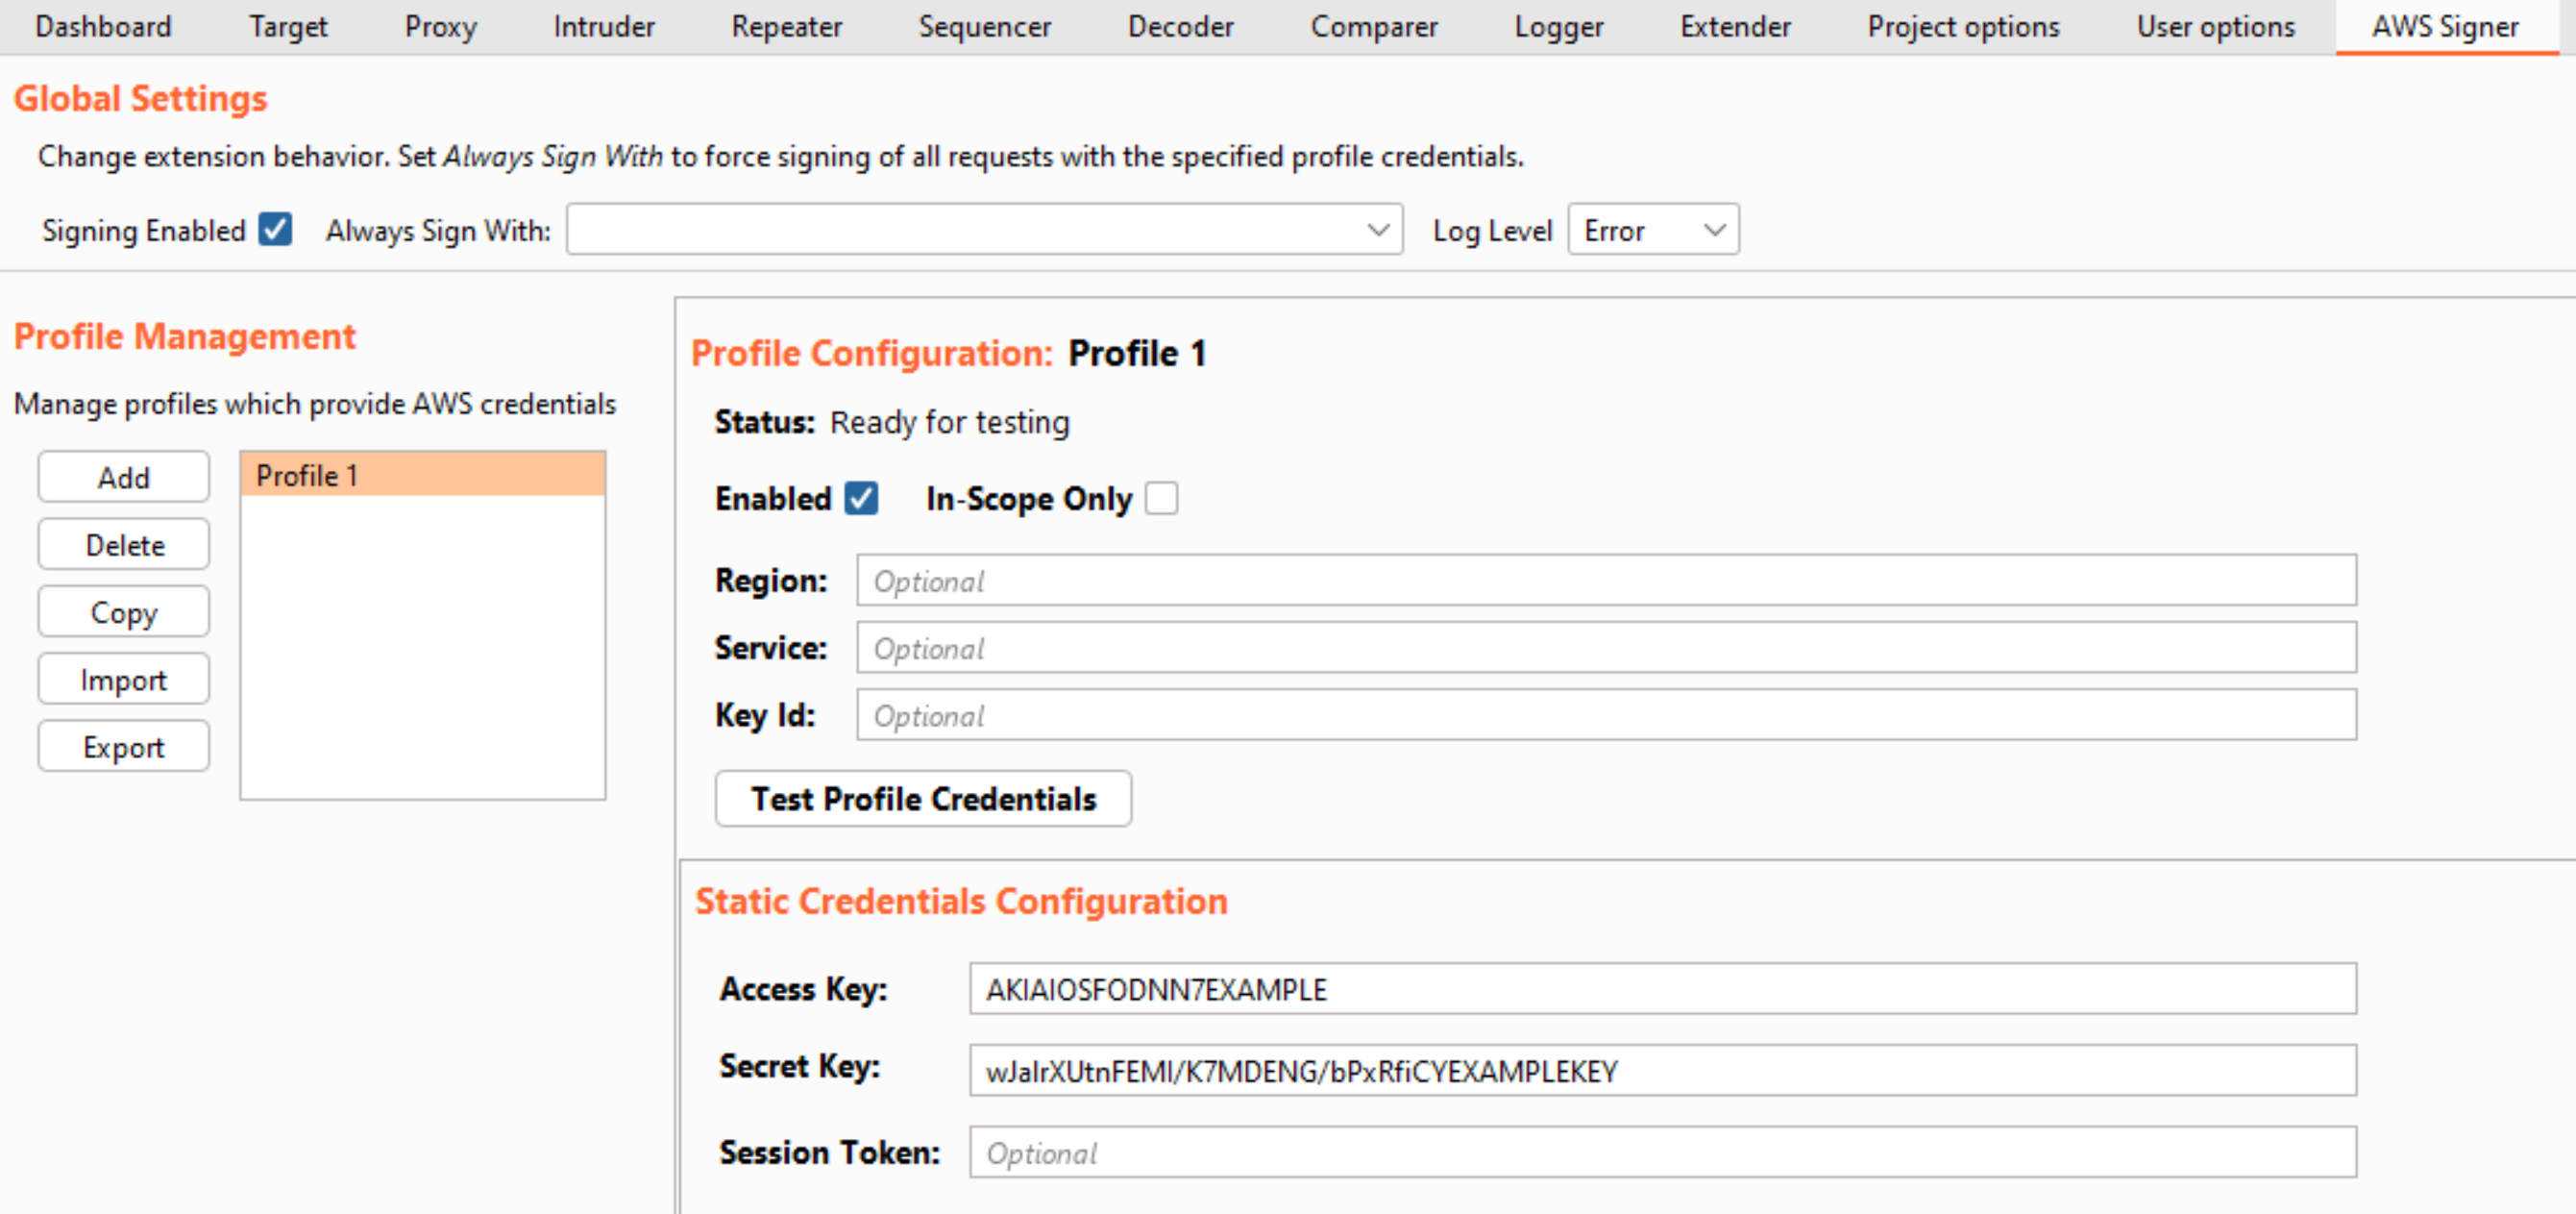Image resolution: width=2576 pixels, height=1214 pixels.
Task: Click the profile name 'Profile 1' in the heading
Action: pyautogui.click(x=1137, y=353)
